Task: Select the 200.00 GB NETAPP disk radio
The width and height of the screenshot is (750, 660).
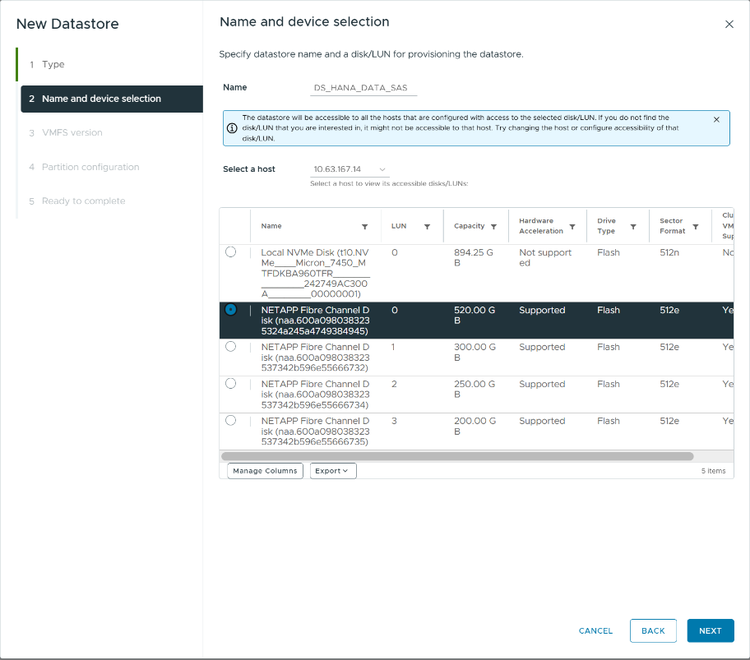Action: point(231,420)
